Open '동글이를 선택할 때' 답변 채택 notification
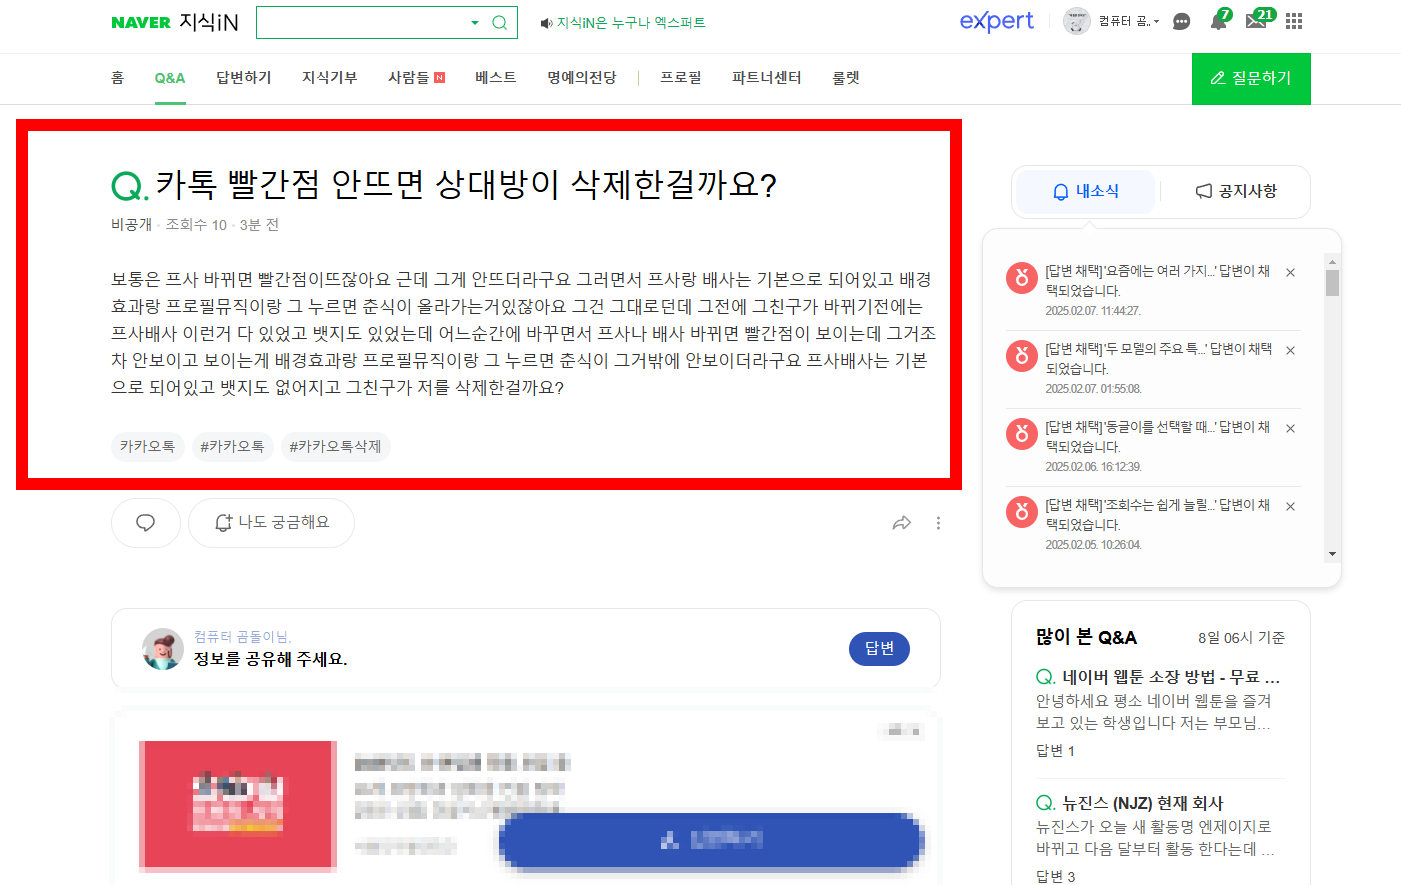Viewport: 1401px width, 885px height. tap(1158, 437)
